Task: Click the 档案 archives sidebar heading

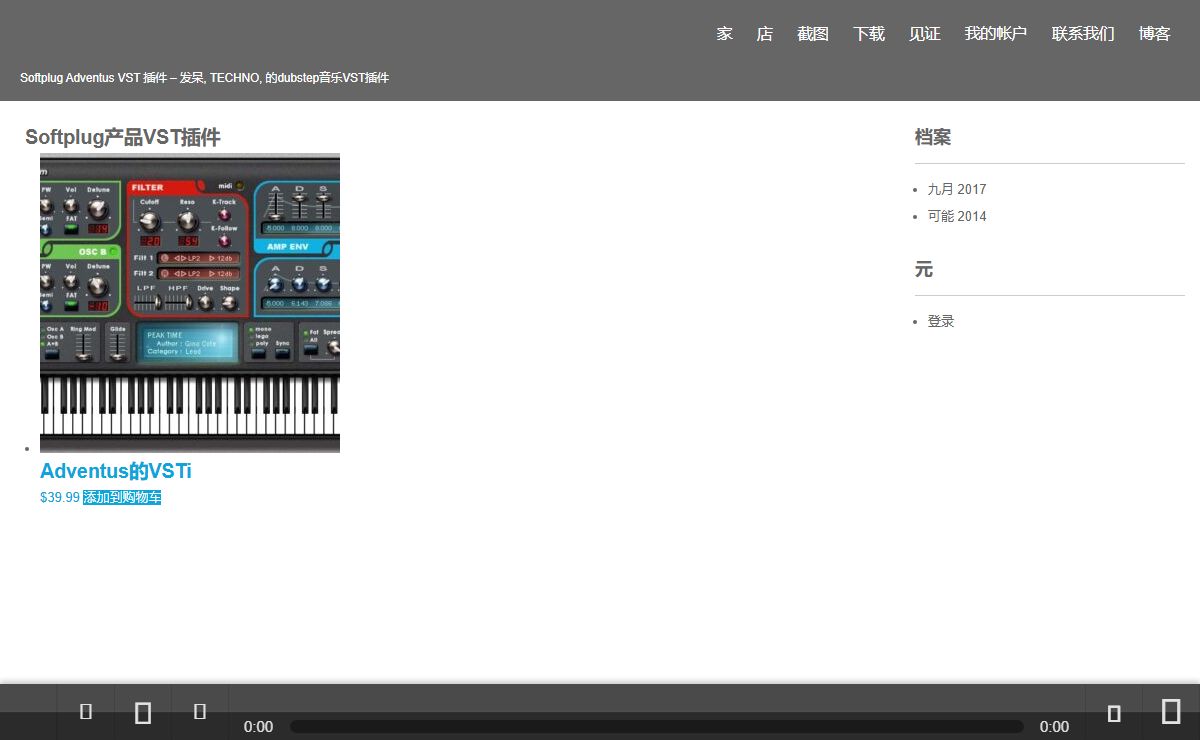Action: click(x=933, y=137)
